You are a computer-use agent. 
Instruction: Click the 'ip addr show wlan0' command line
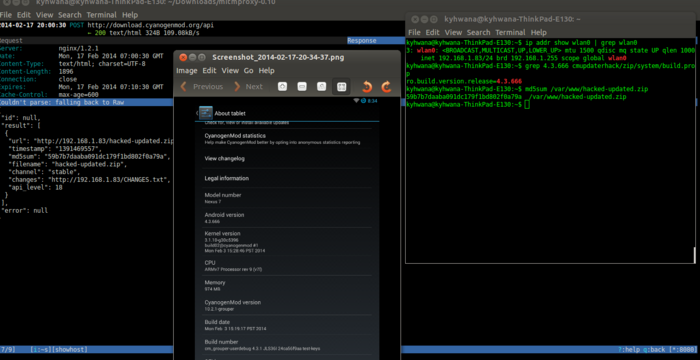[x=522, y=43]
